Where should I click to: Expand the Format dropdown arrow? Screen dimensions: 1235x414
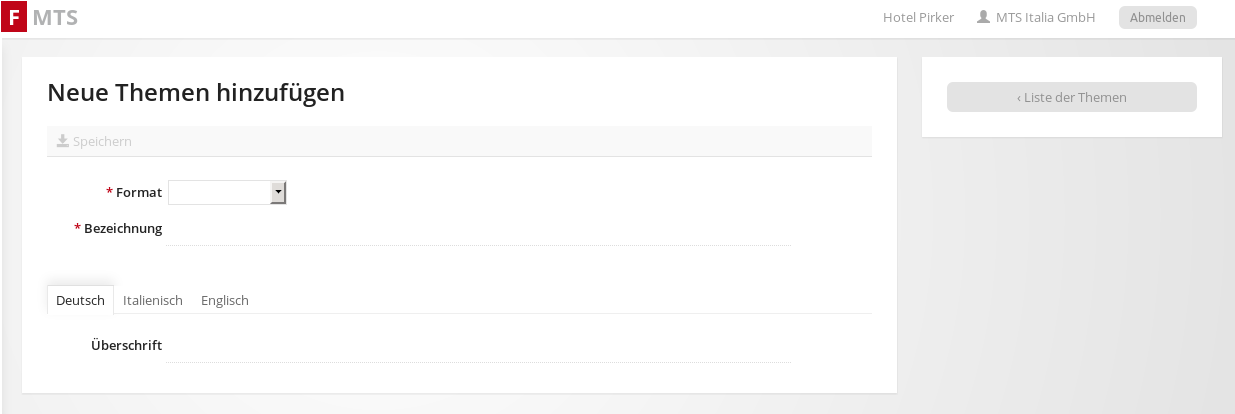(x=279, y=192)
